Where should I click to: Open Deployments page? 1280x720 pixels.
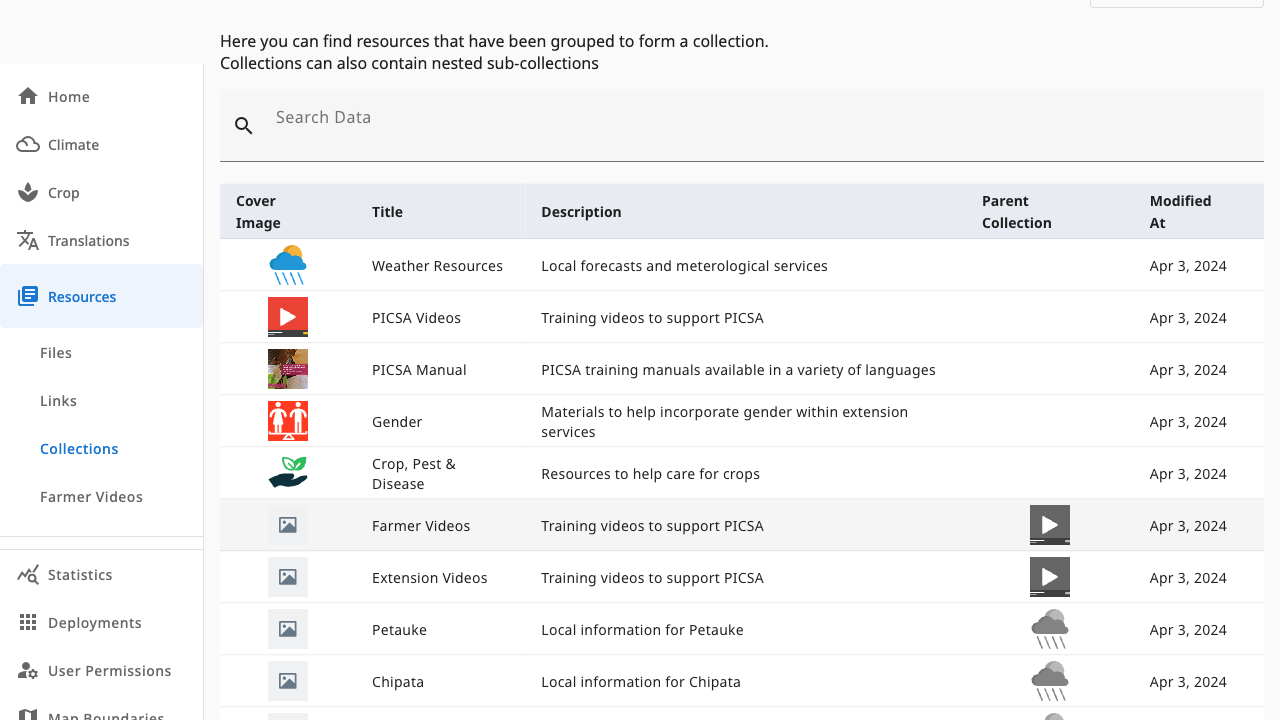click(101, 622)
